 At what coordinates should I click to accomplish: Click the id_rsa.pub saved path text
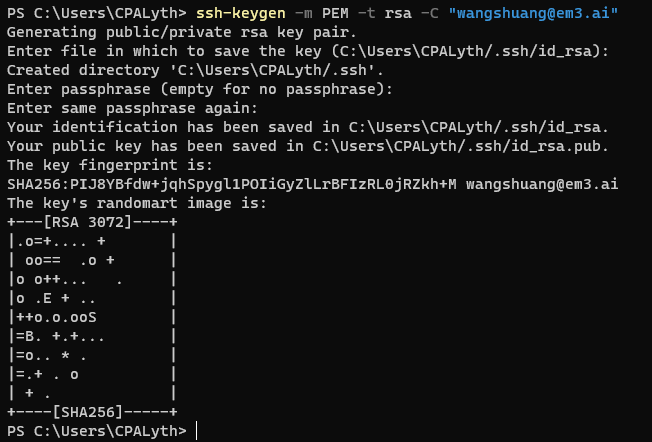coord(461,146)
